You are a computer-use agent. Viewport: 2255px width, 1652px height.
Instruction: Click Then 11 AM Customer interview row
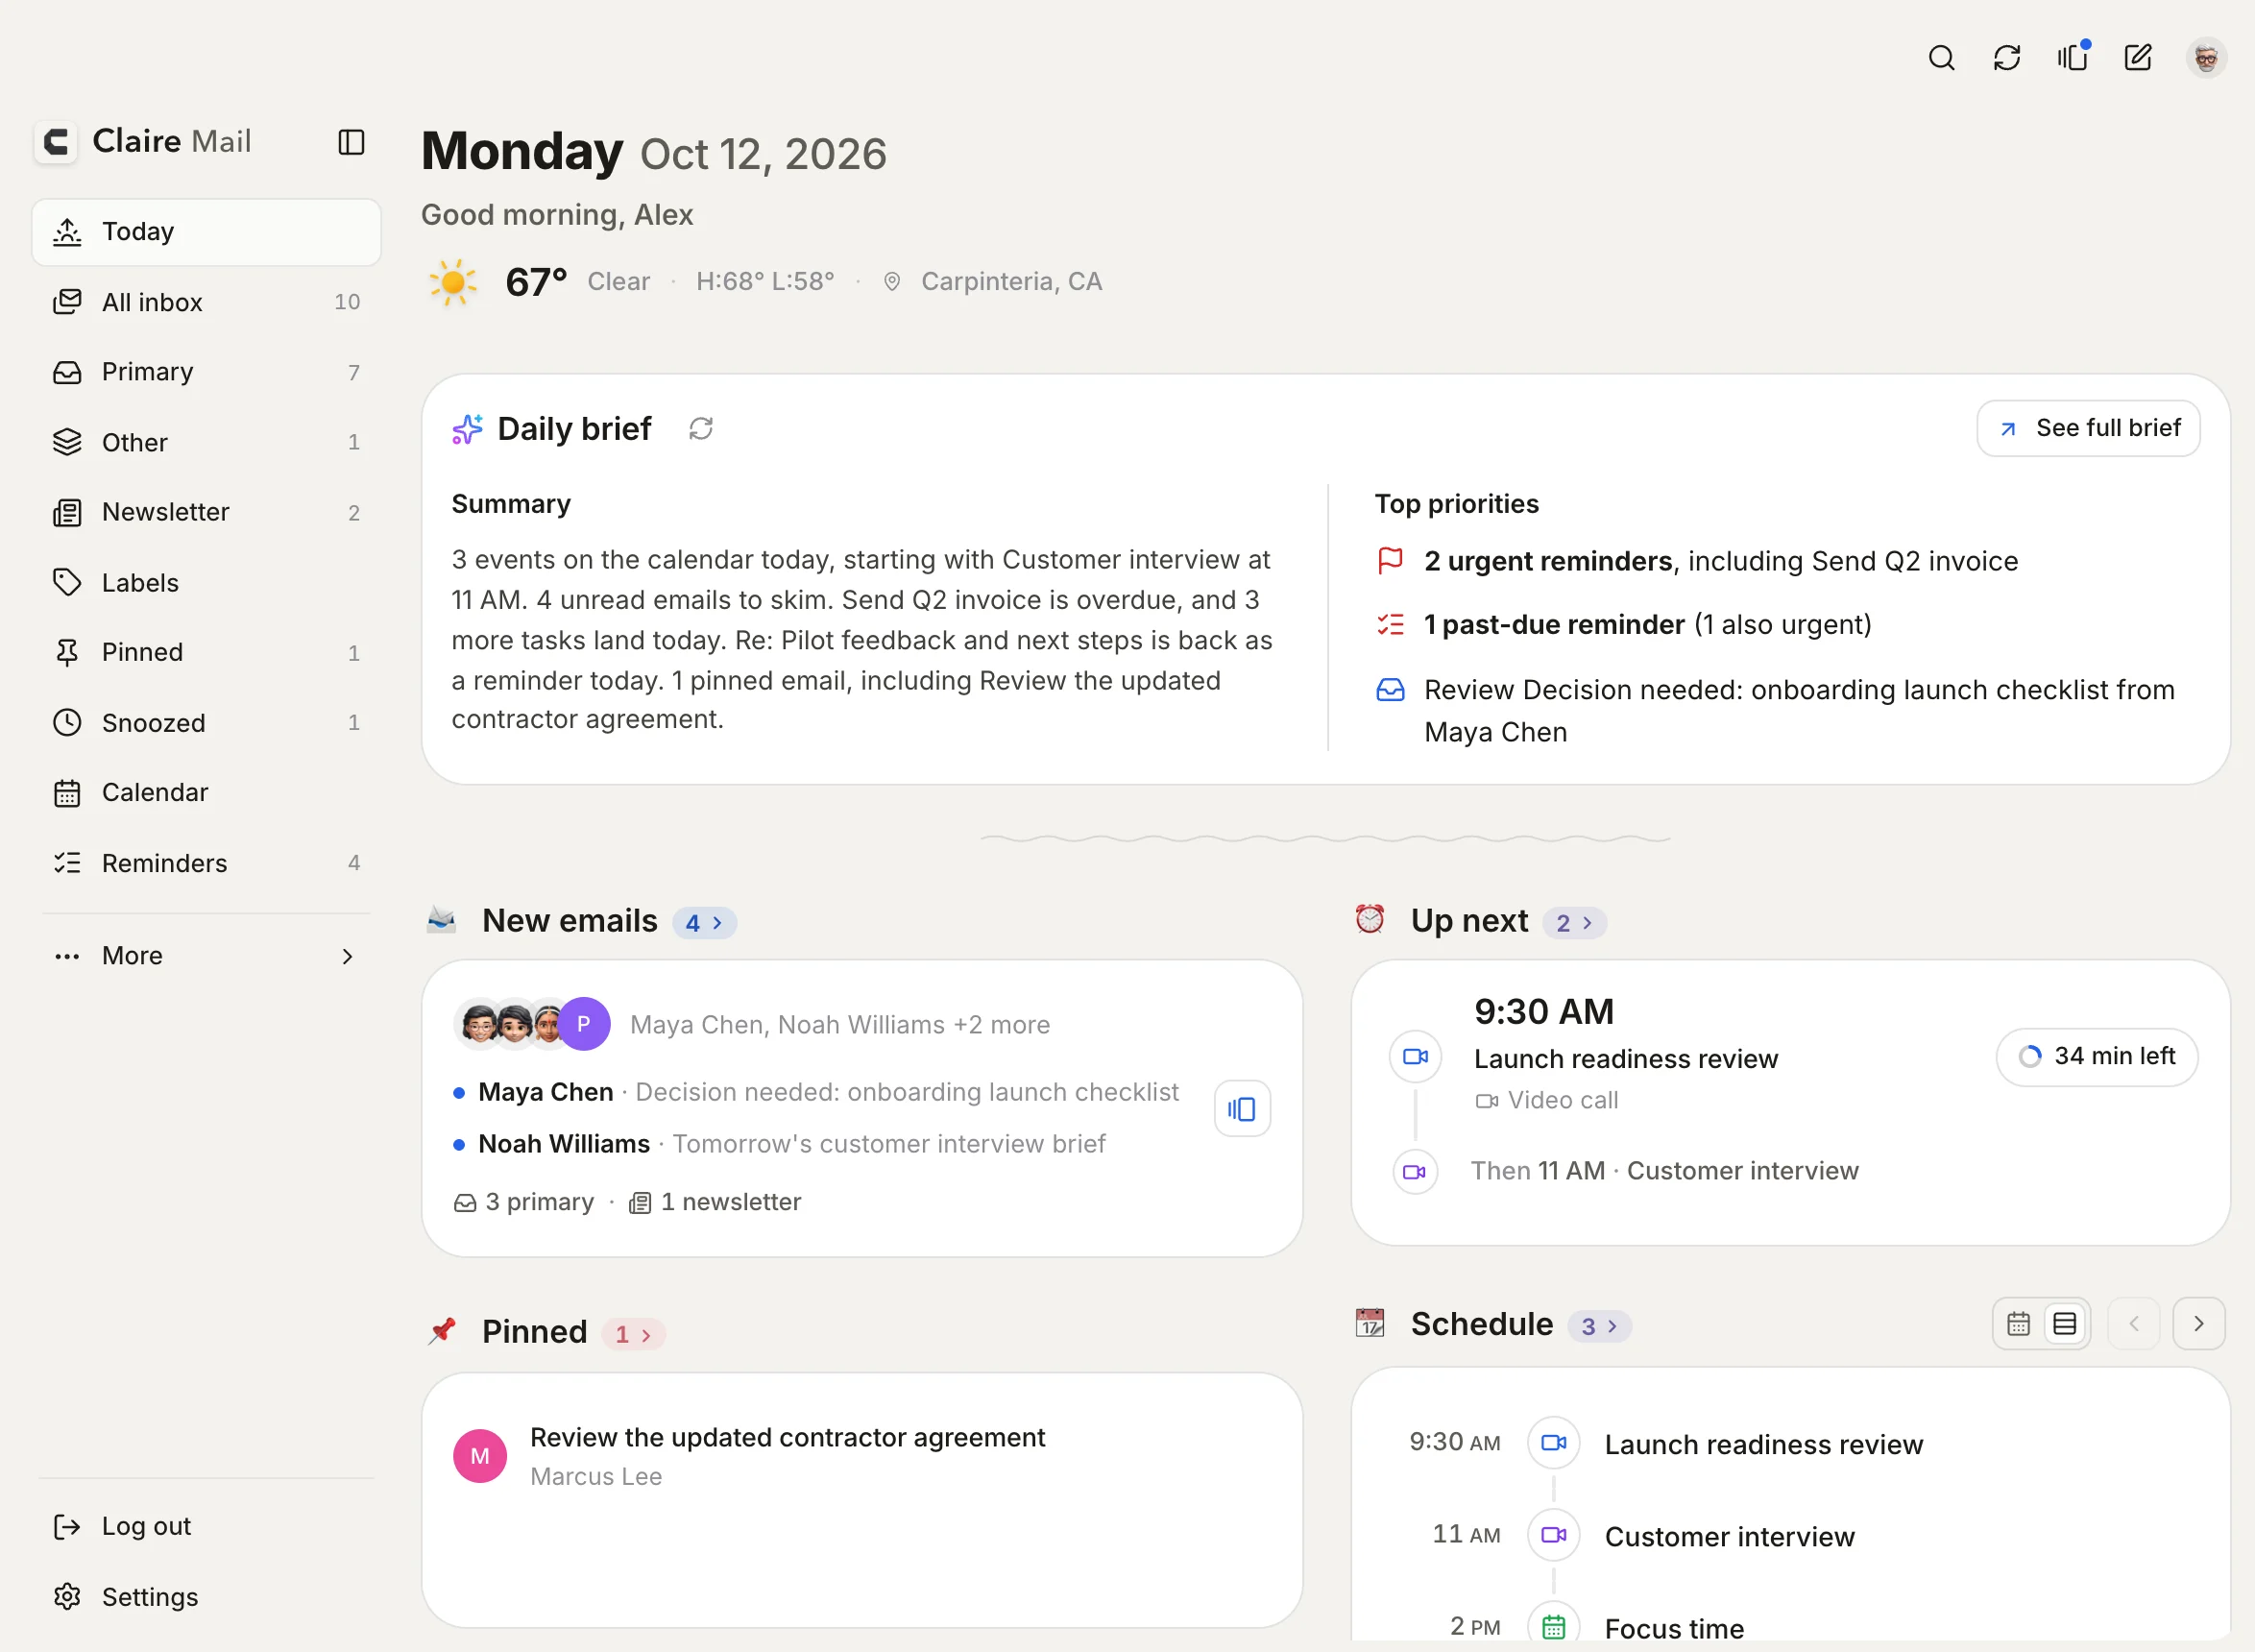coord(1664,1170)
